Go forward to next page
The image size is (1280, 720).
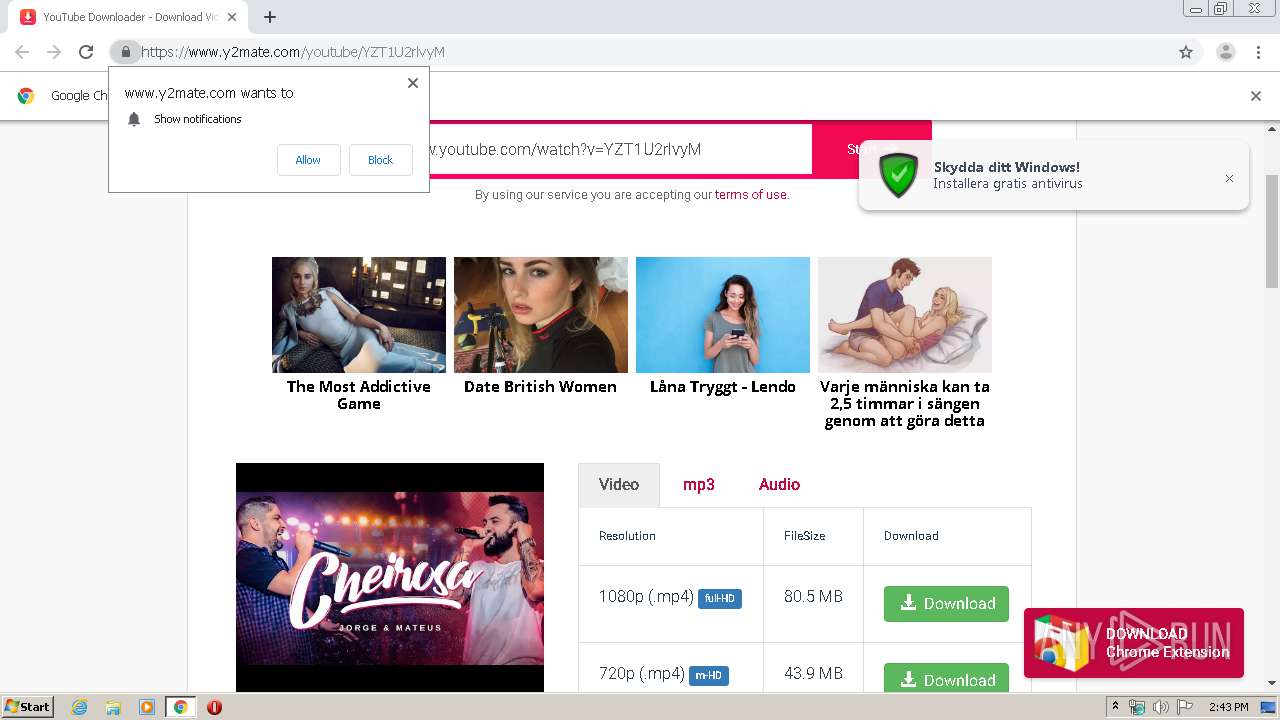[x=54, y=52]
